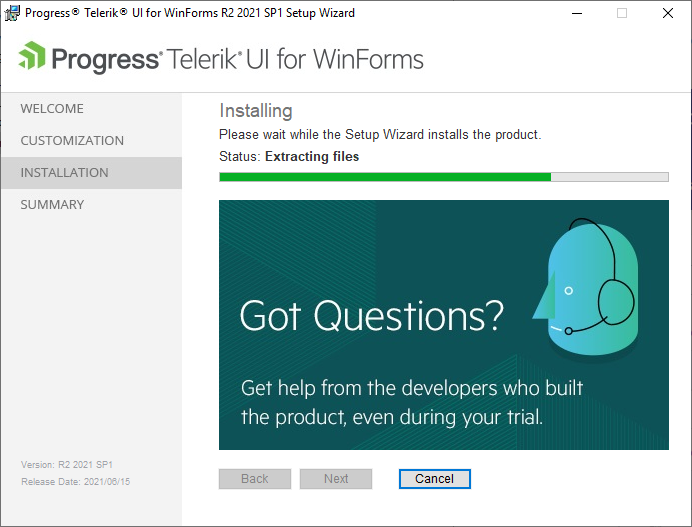Click the Release Date label
This screenshot has height=527, width=692.
pos(75,482)
